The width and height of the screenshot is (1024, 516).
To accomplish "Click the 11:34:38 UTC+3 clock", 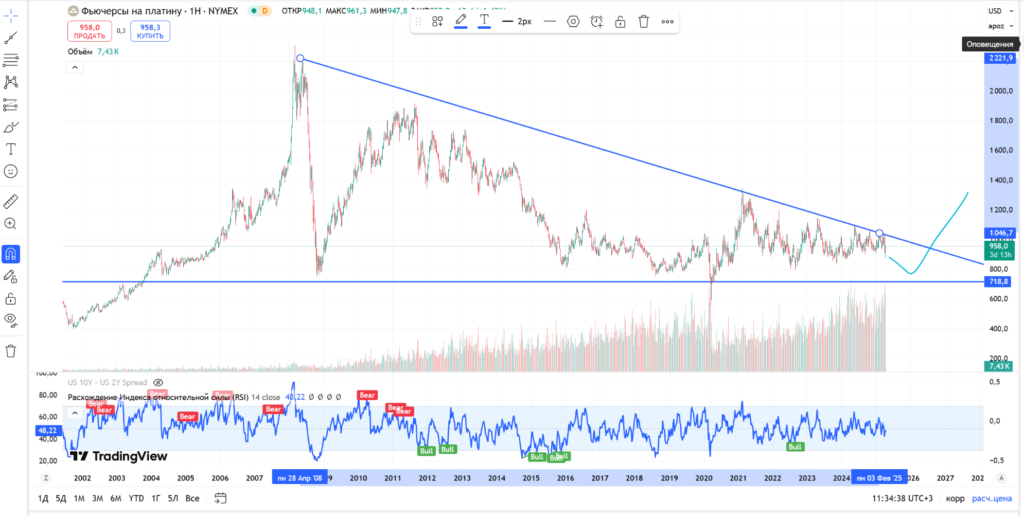I will [x=903, y=498].
